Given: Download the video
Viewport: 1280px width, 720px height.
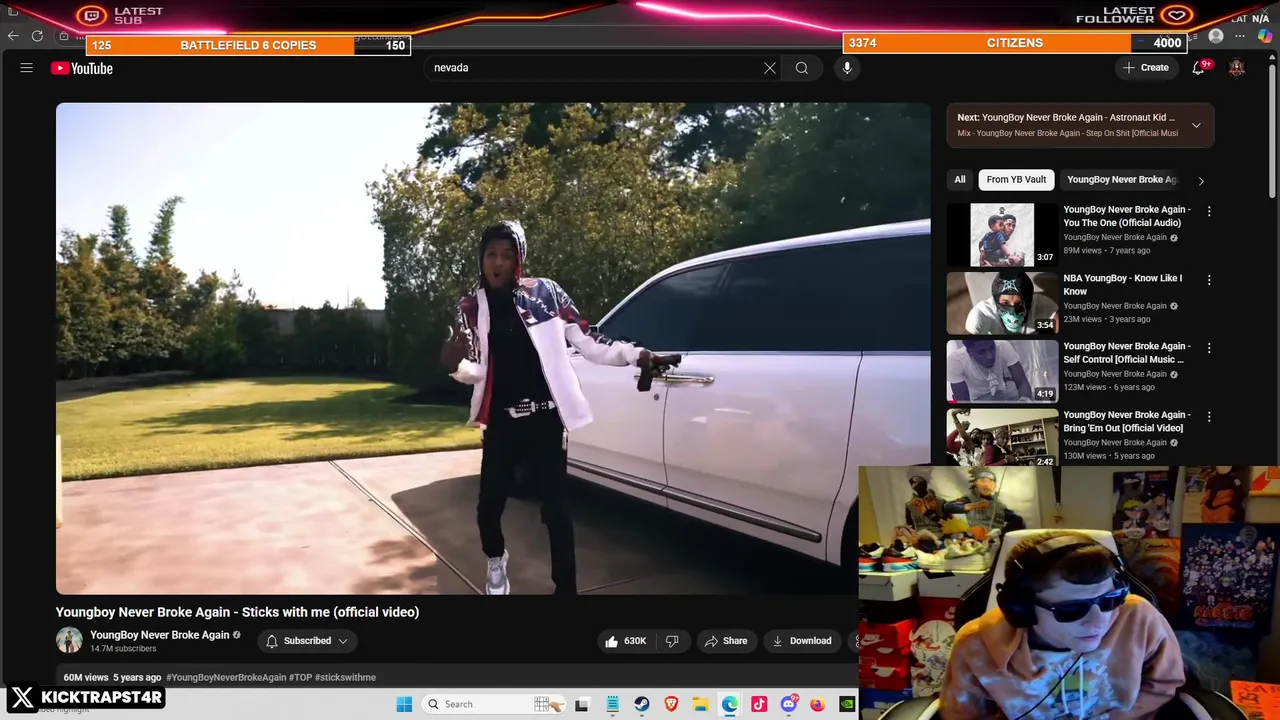Looking at the screenshot, I should coord(801,641).
